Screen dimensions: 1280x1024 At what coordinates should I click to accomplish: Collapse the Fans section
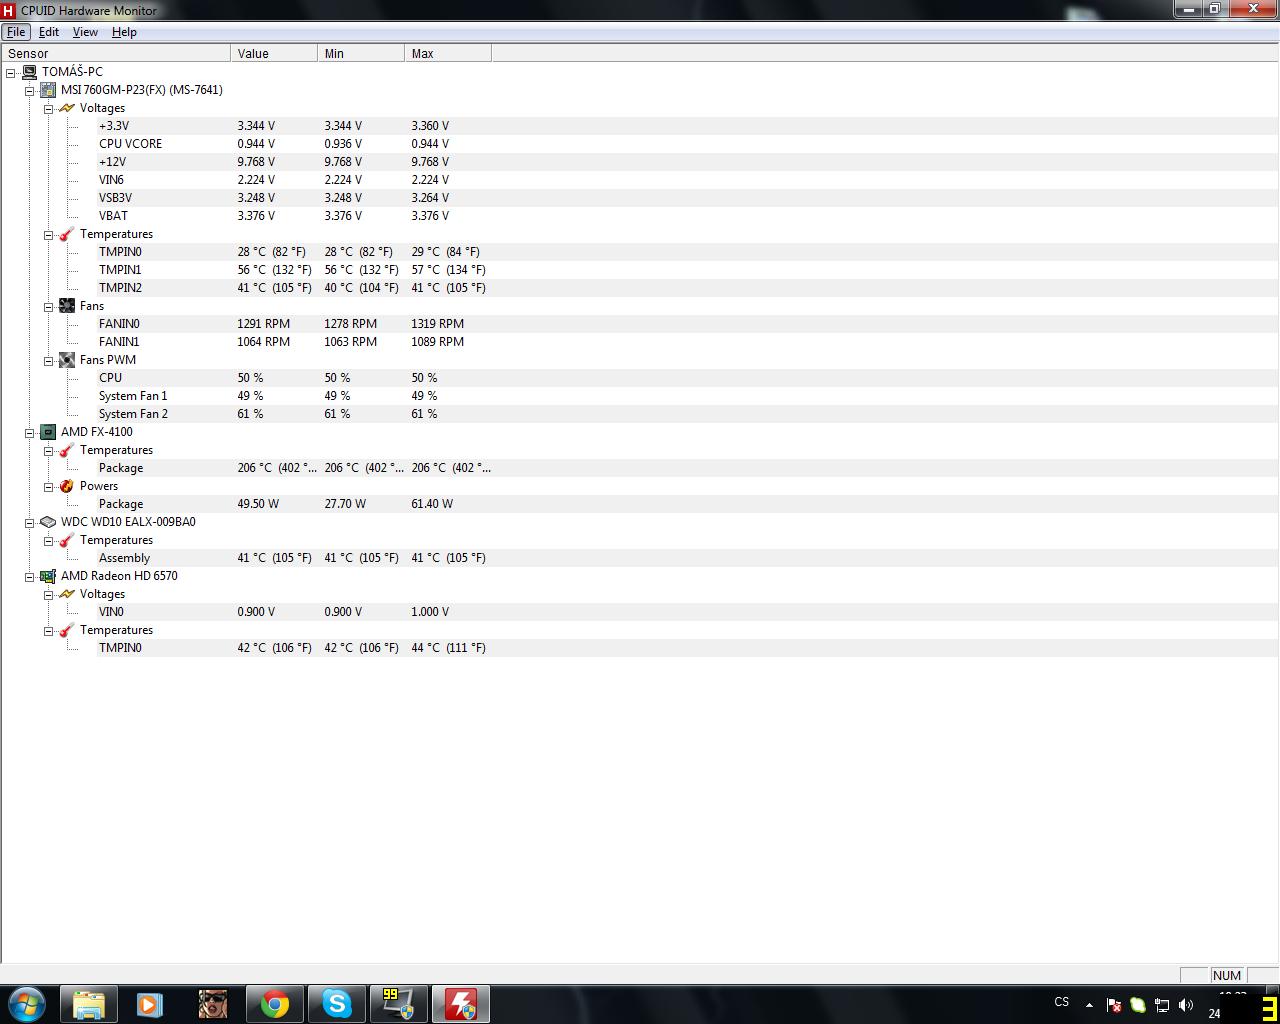tap(48, 306)
